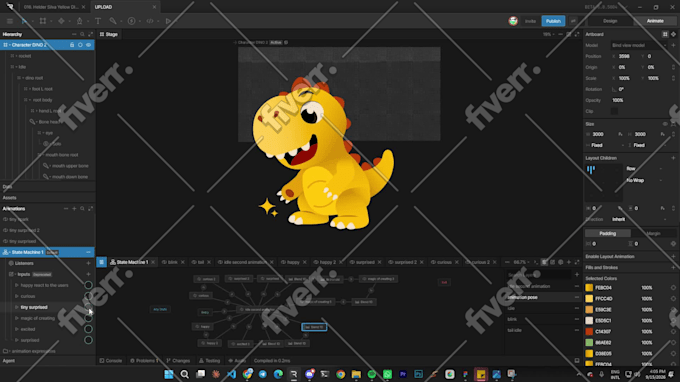This screenshot has width=680, height=382.
Task: Open Visual Studio Code from the taskbar
Action: 232,374
